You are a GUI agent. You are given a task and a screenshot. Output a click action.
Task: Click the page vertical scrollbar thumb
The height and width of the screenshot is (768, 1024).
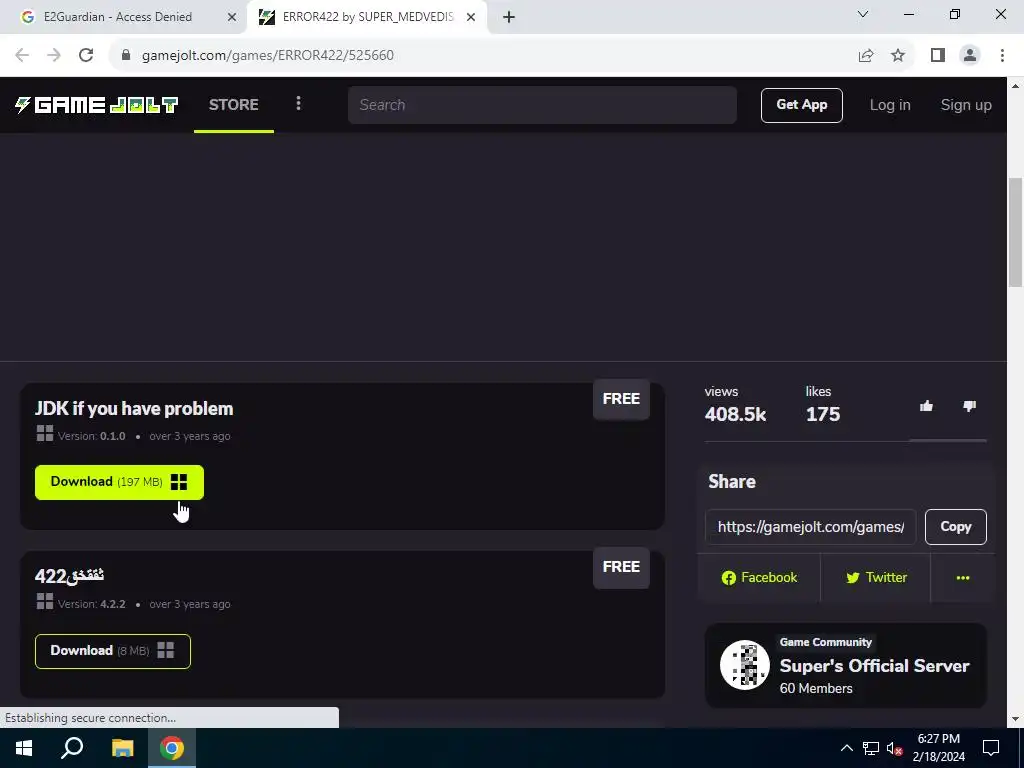coord(1016,232)
